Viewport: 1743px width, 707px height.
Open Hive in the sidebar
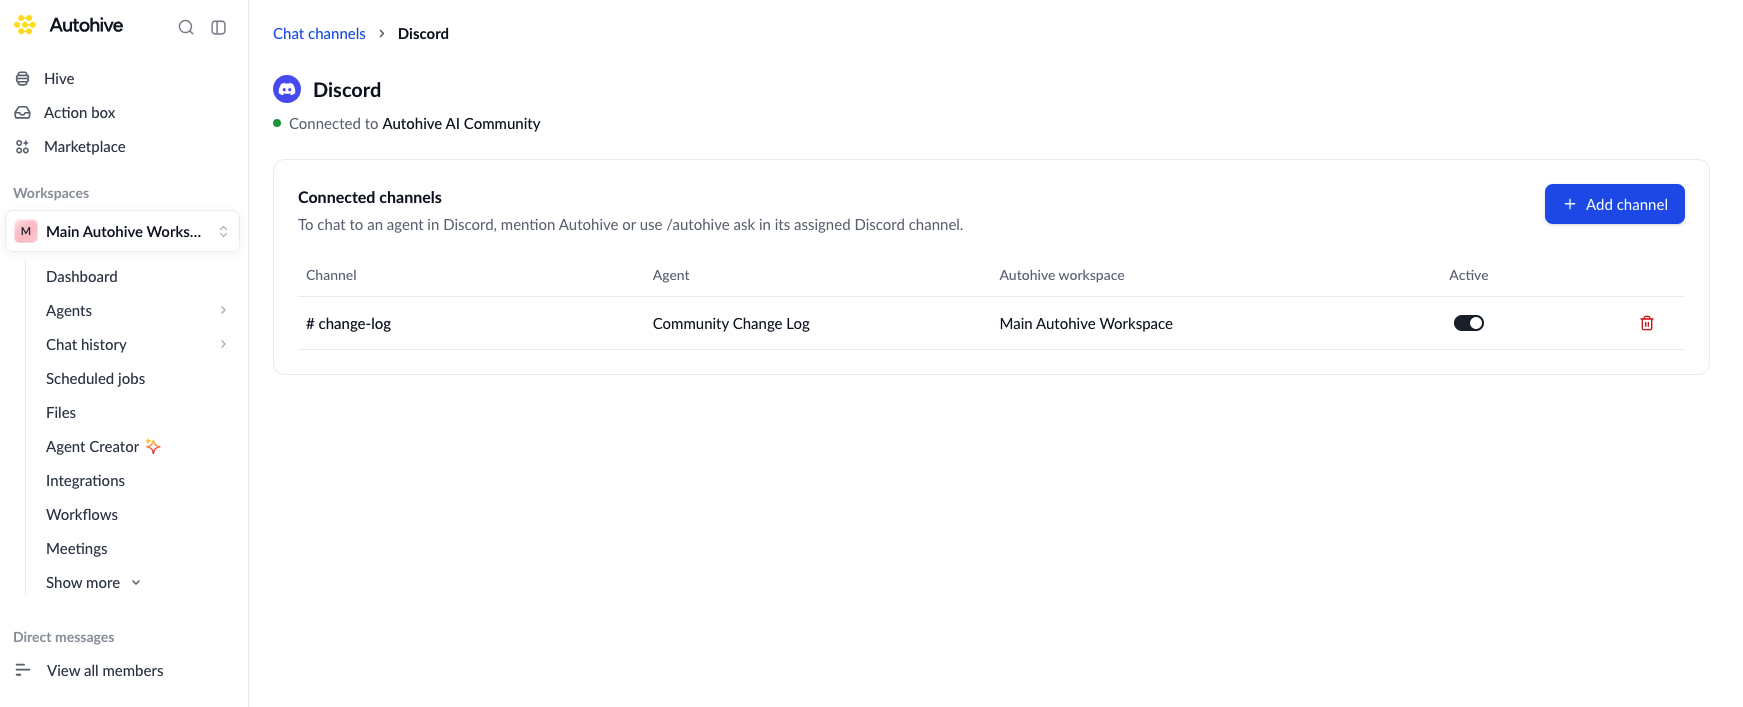[x=59, y=79]
